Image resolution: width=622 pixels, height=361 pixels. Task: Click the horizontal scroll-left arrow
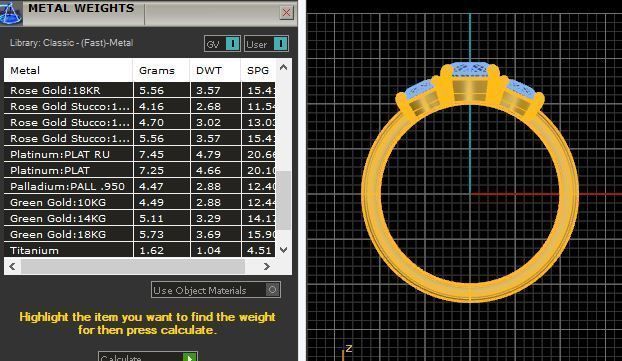12,267
